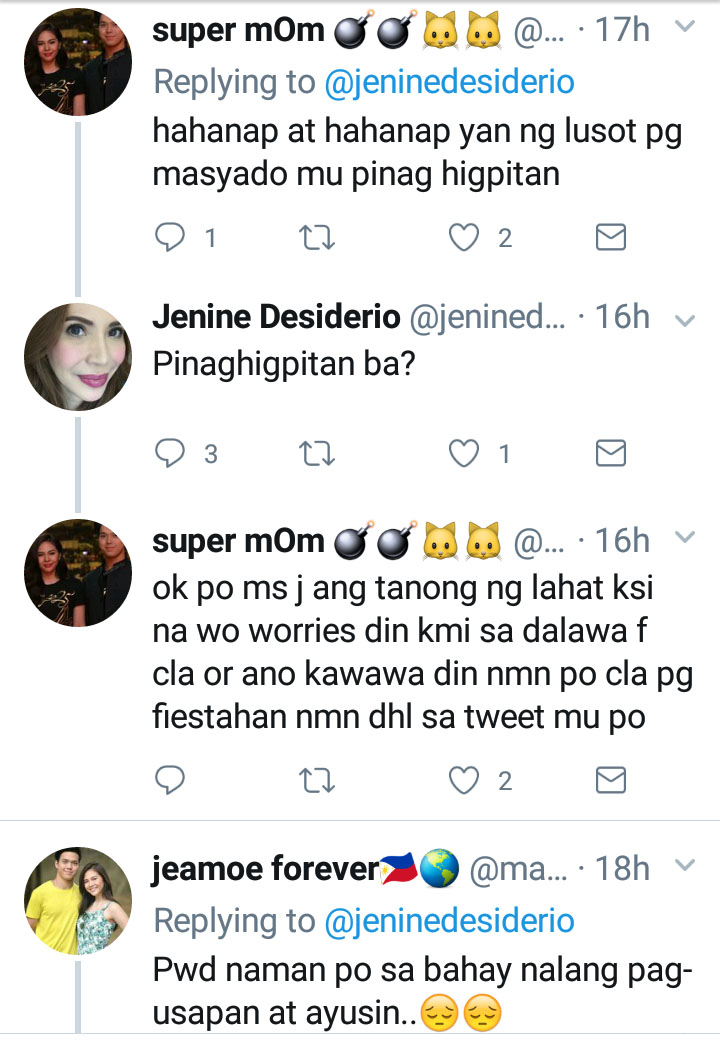View Jenine Desiderio's profile picture
This screenshot has width=720, height=1054.
(x=78, y=356)
